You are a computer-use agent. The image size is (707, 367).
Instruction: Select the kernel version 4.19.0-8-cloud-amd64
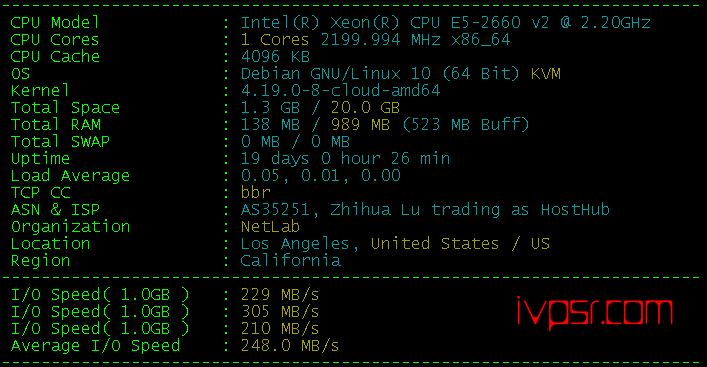pyautogui.click(x=340, y=91)
